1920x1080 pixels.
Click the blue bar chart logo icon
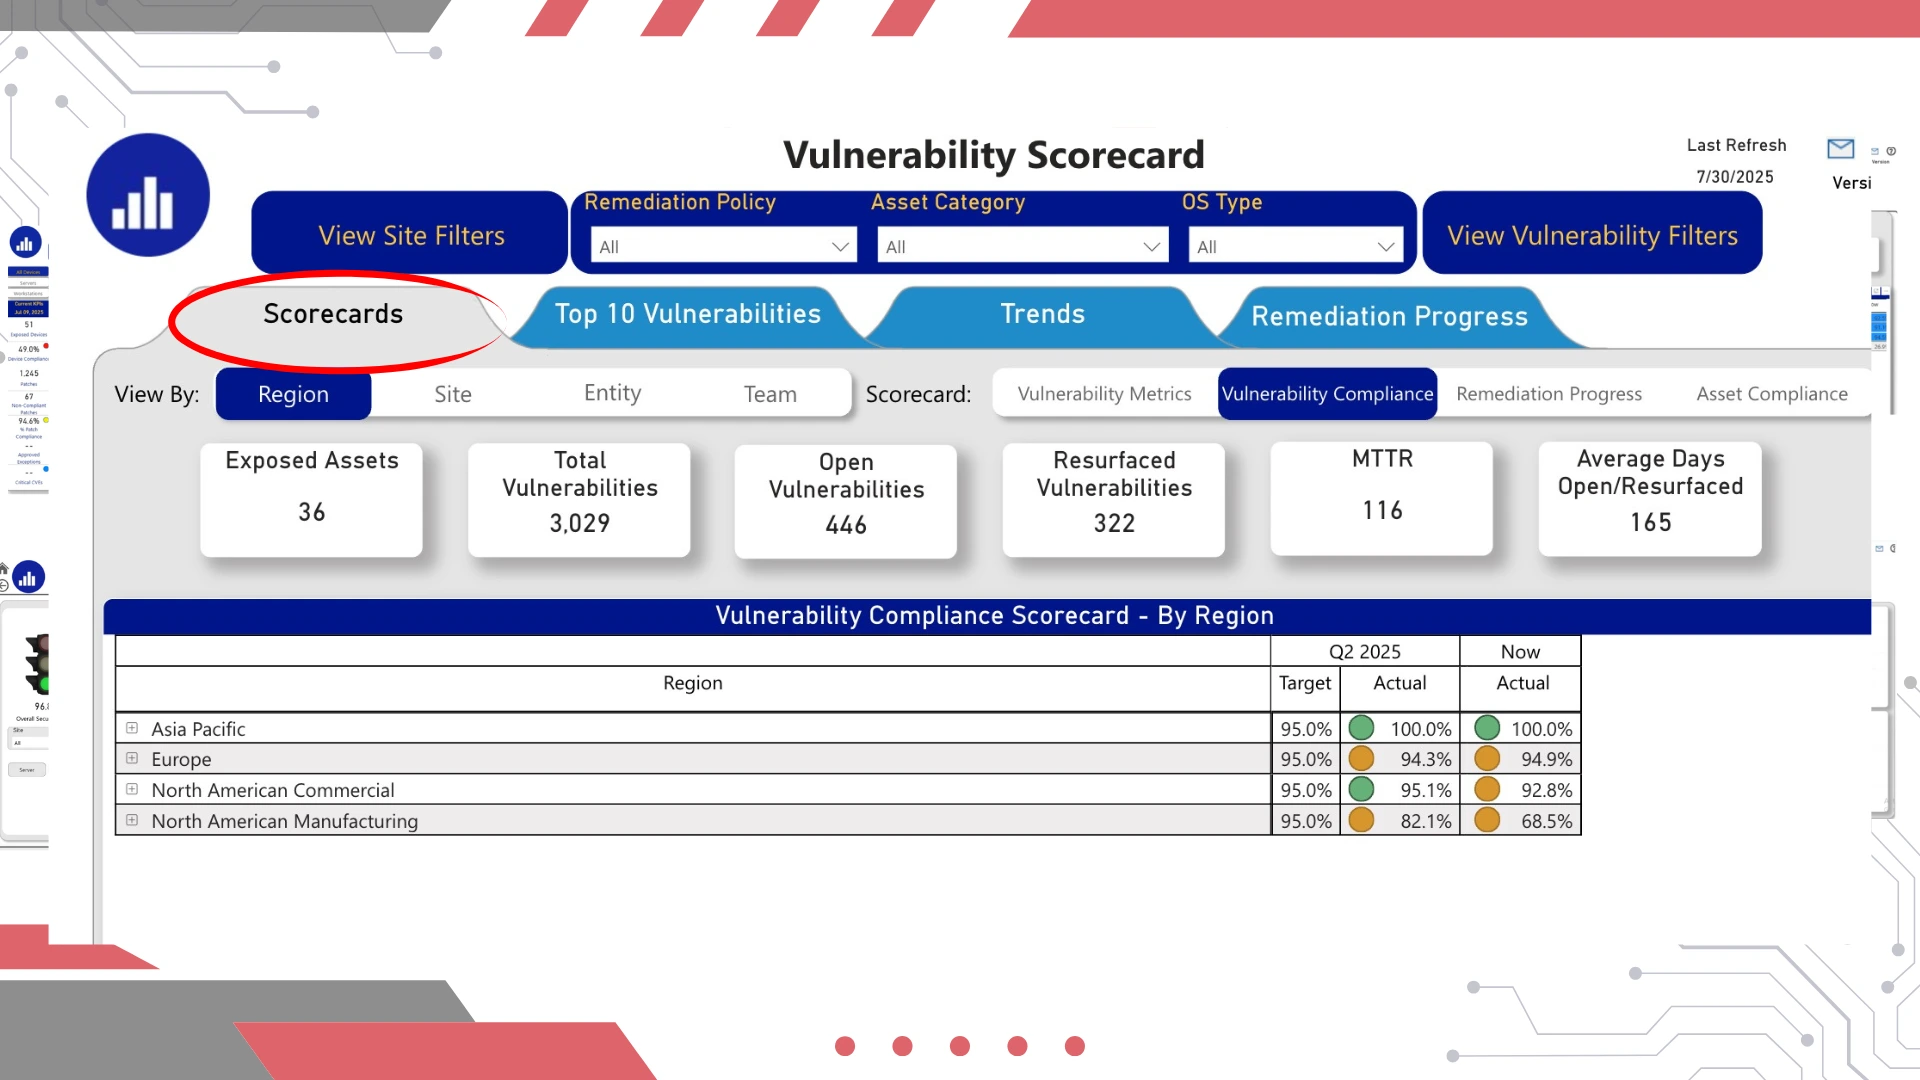(x=148, y=196)
